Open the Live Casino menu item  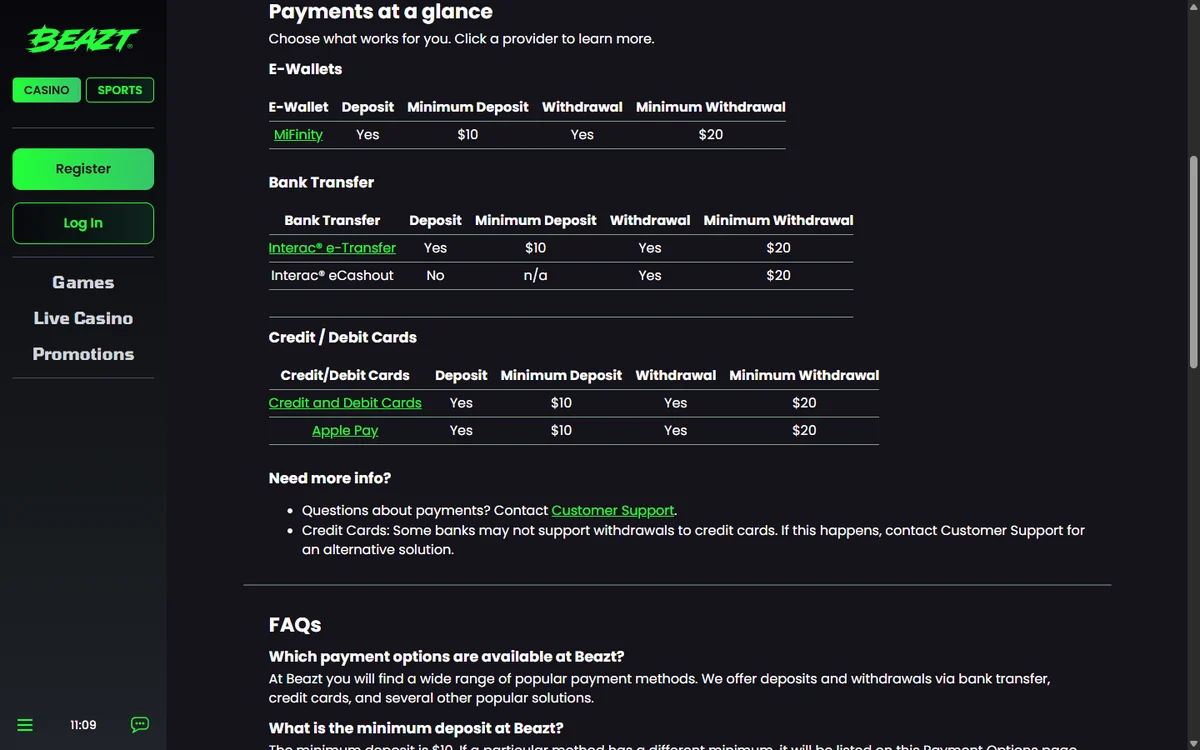click(x=83, y=318)
